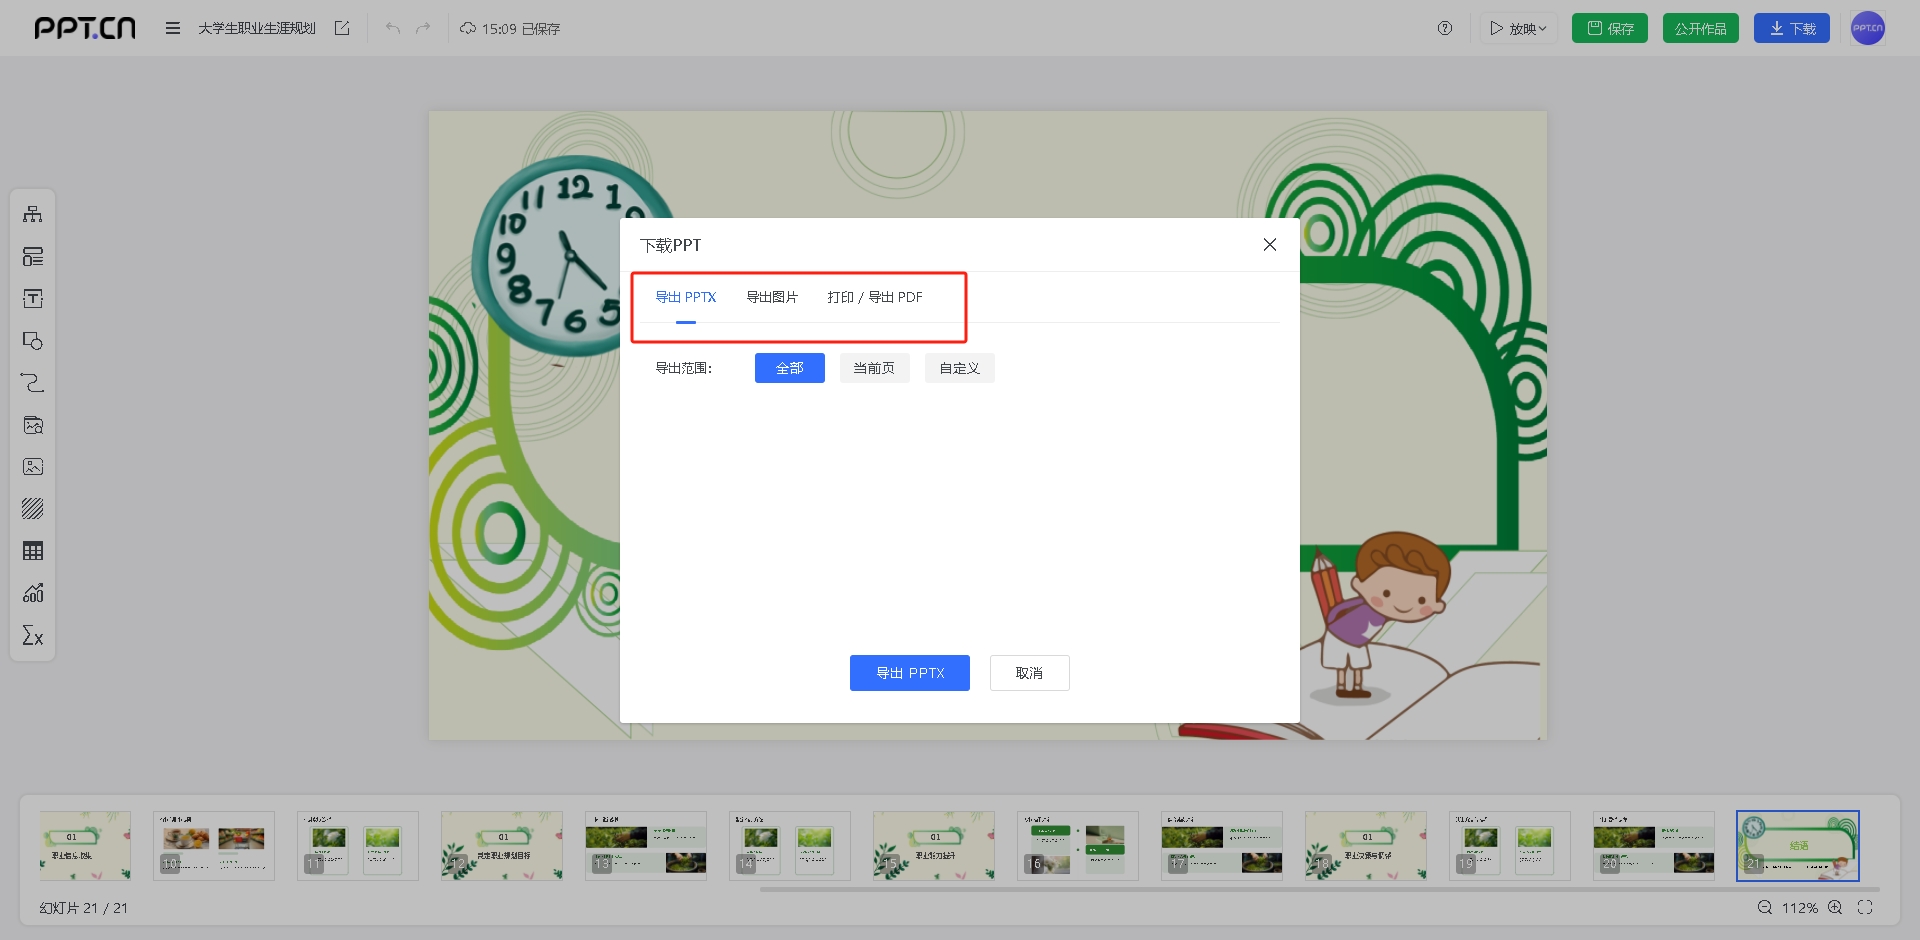
Task: Open the chart tool in left sidebar
Action: (x=33, y=593)
